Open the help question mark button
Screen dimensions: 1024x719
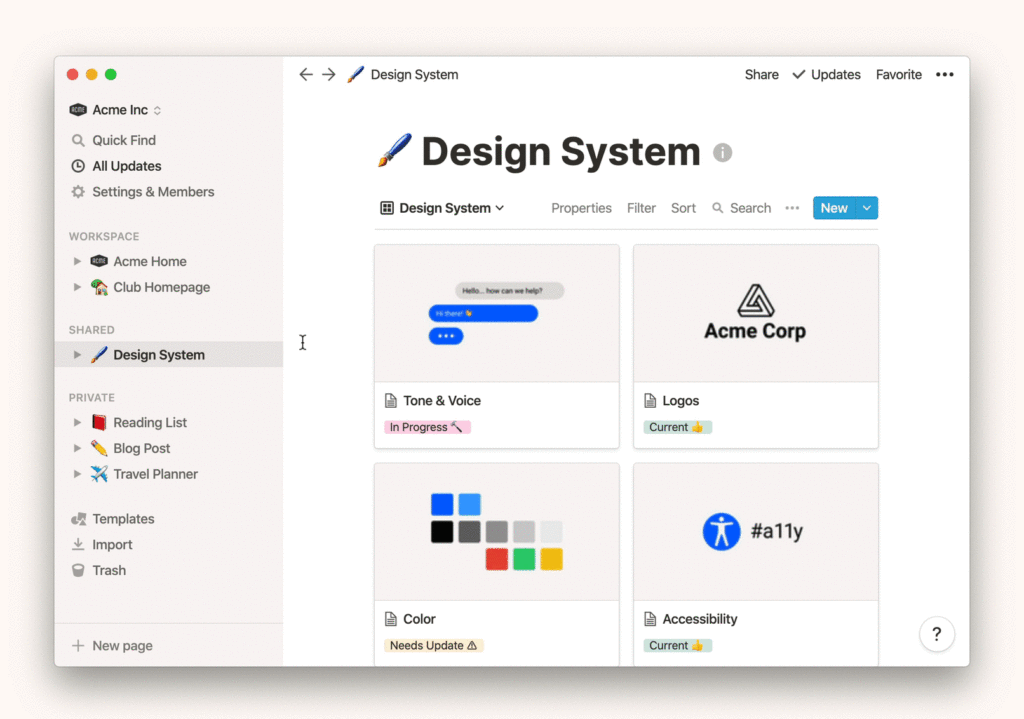pos(936,634)
